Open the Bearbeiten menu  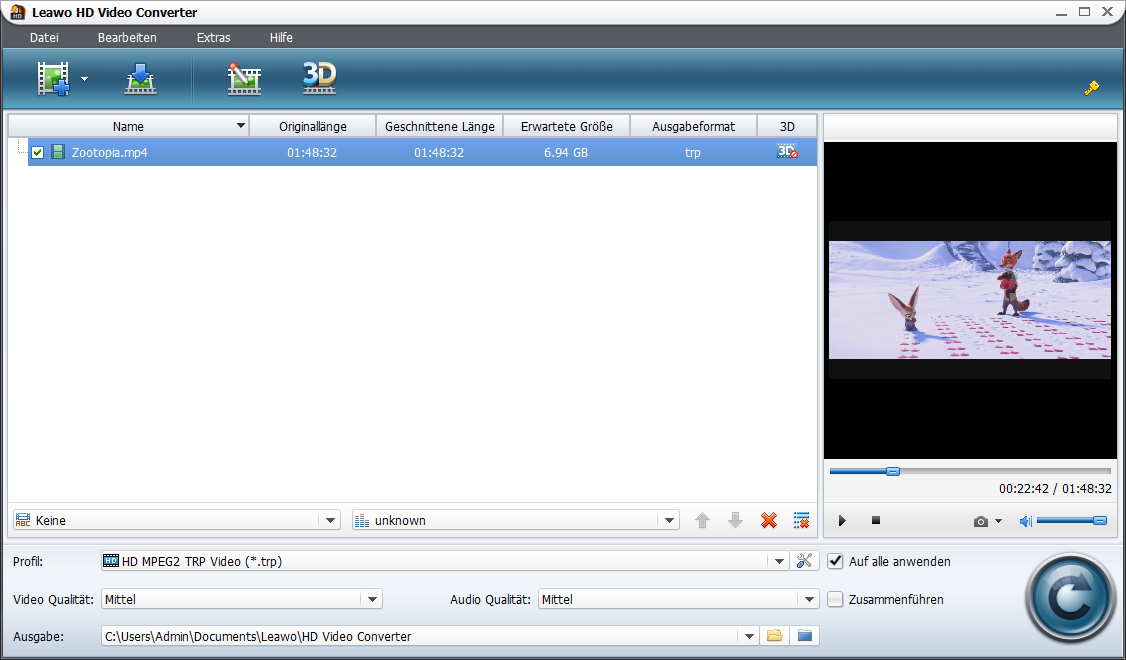[x=127, y=37]
